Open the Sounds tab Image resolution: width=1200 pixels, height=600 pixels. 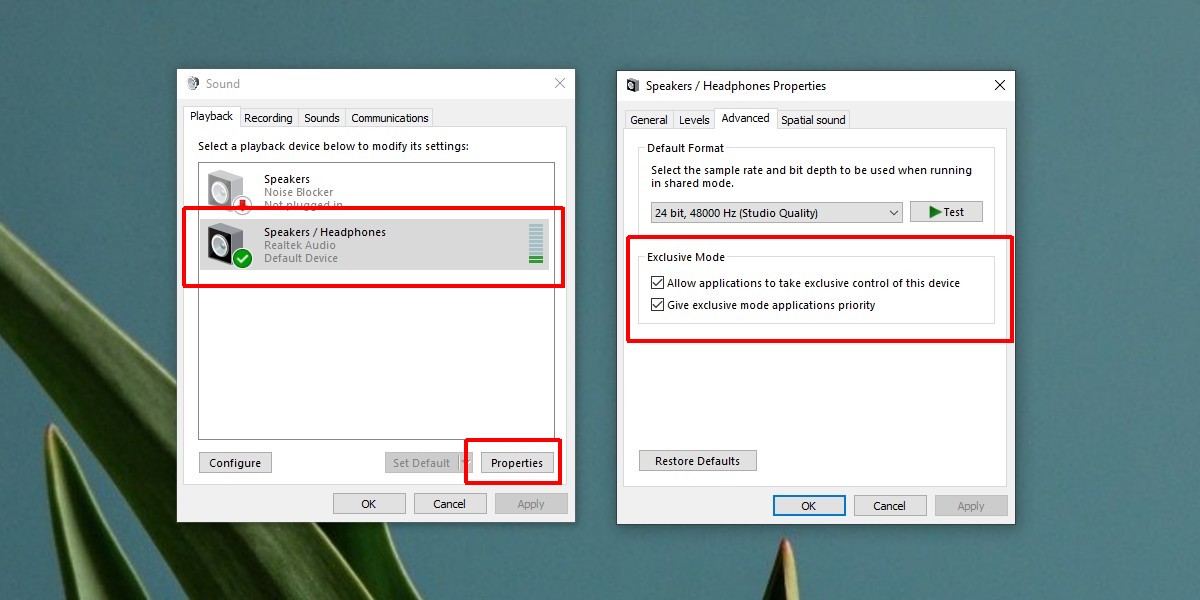coord(322,118)
